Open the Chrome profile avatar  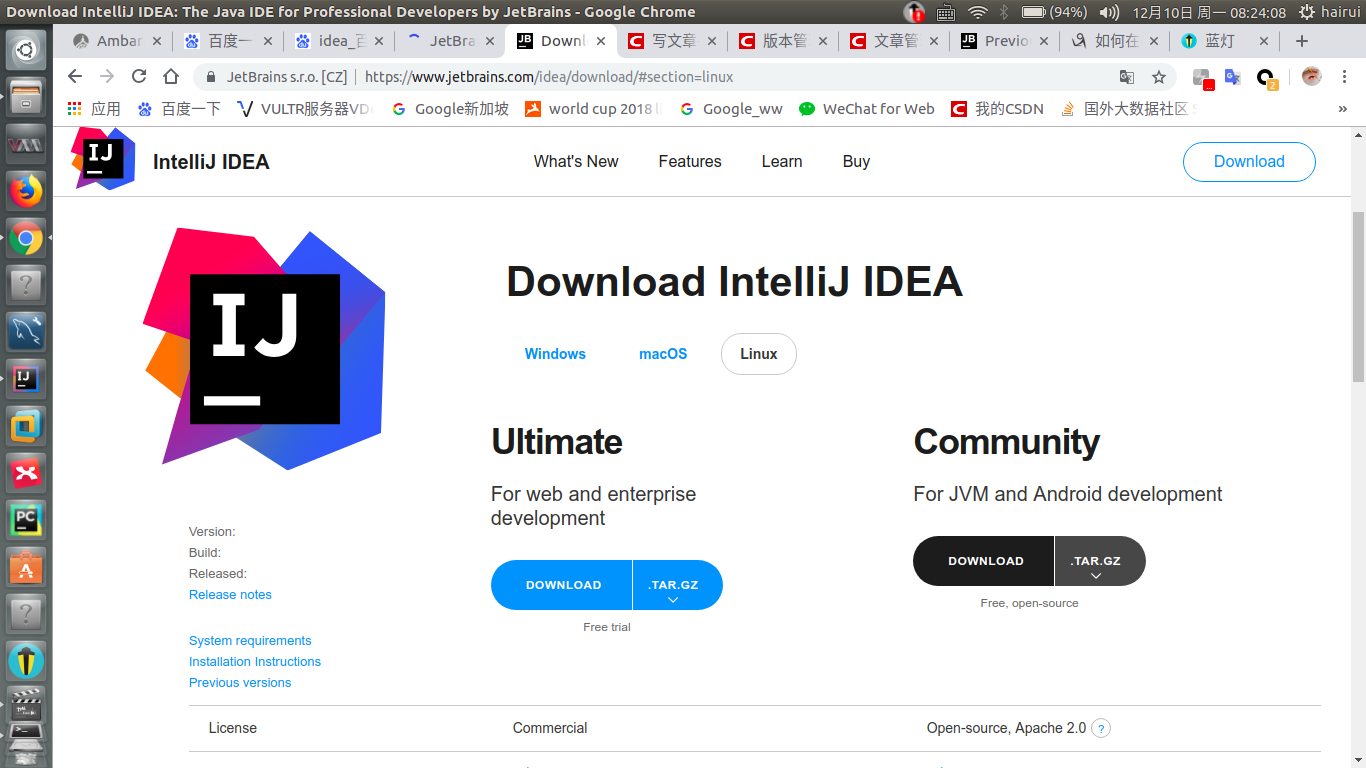(x=1311, y=77)
